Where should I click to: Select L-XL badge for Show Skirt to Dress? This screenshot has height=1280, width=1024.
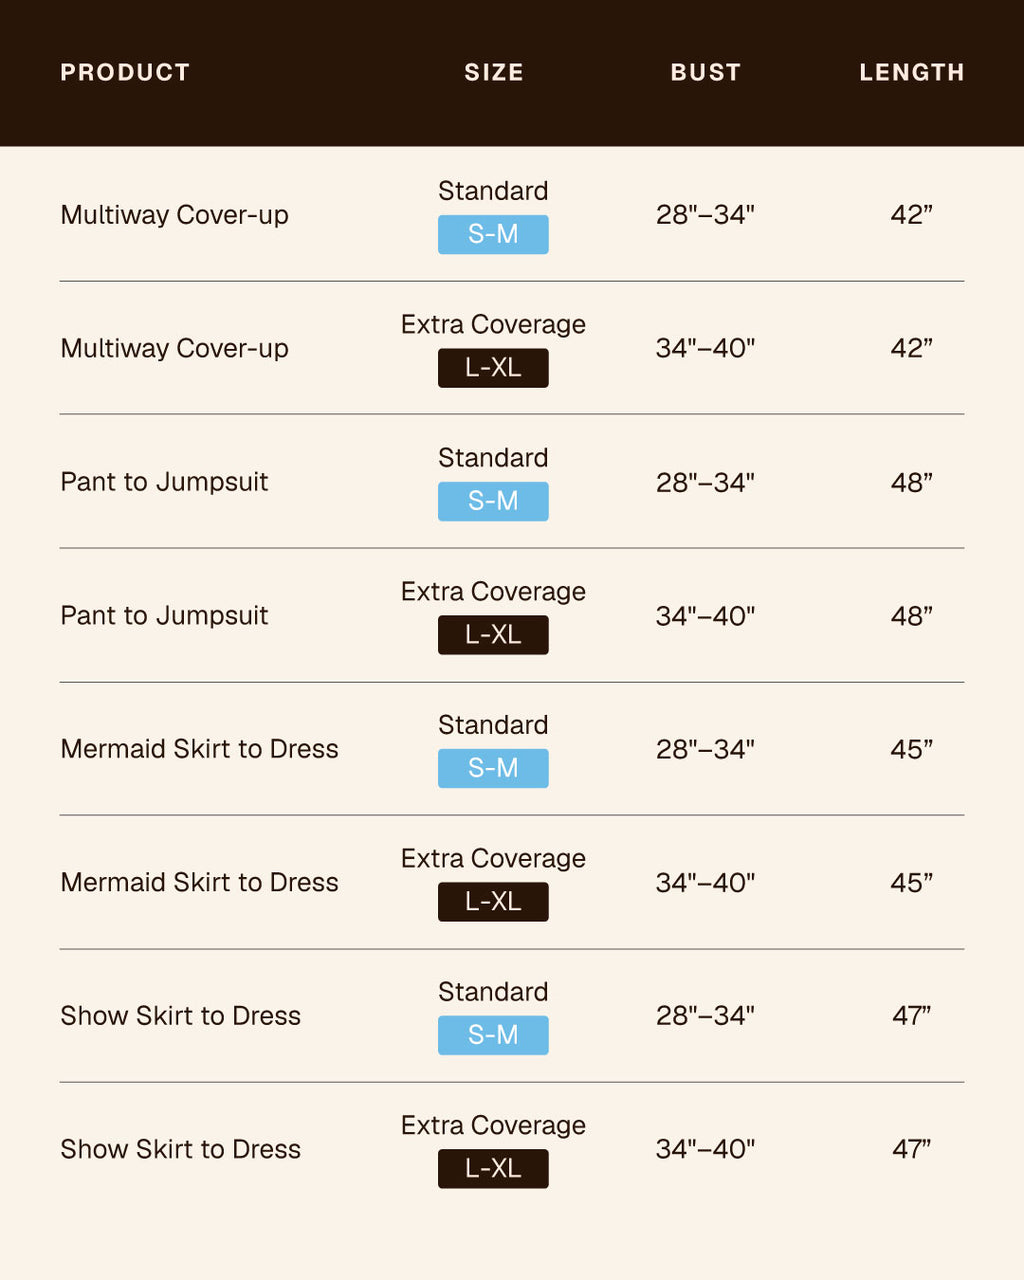pos(493,1169)
